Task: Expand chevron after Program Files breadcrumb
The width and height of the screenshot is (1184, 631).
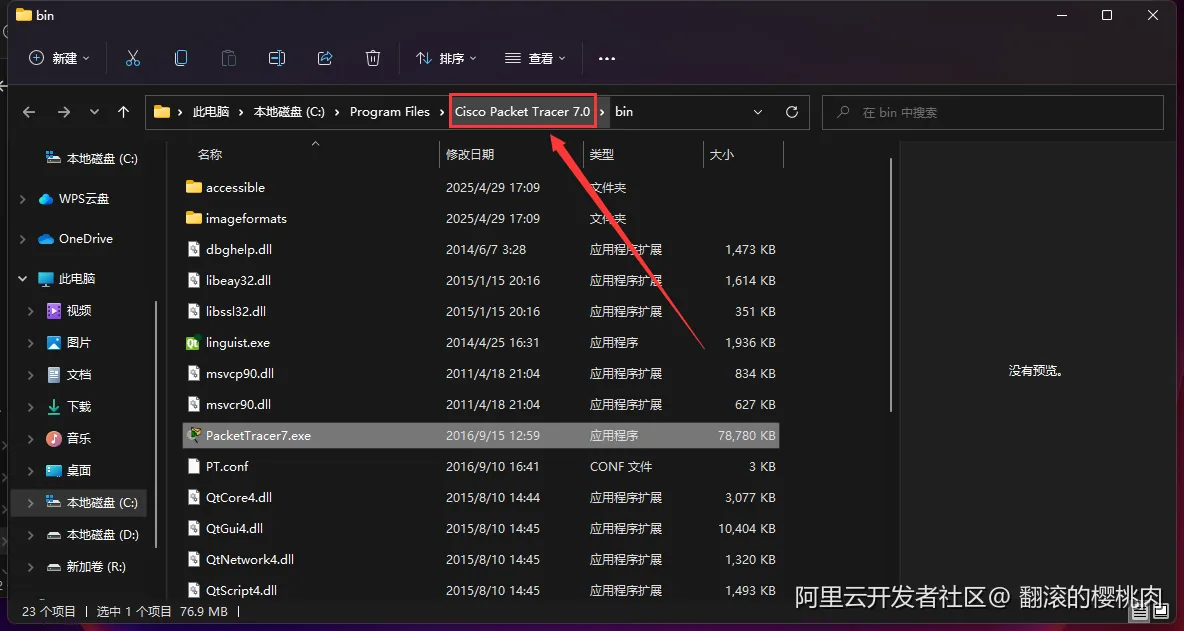Action: (442, 112)
